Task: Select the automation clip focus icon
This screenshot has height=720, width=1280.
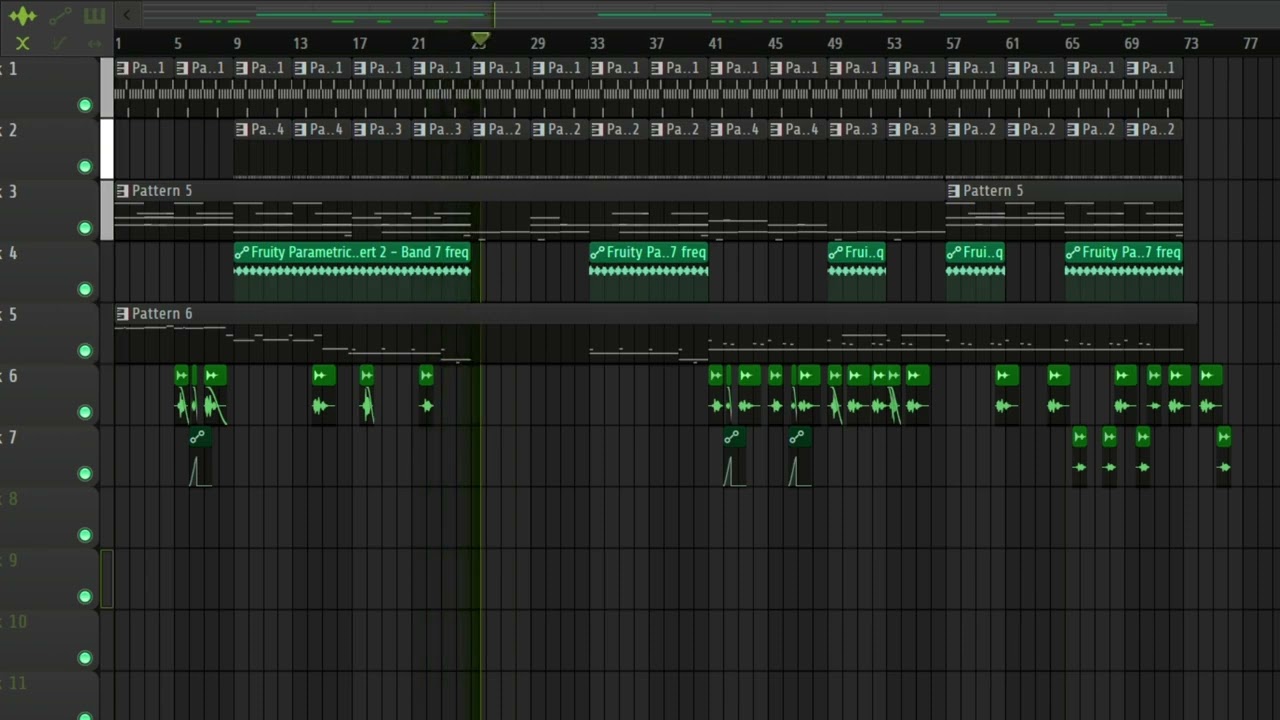Action: [60, 16]
